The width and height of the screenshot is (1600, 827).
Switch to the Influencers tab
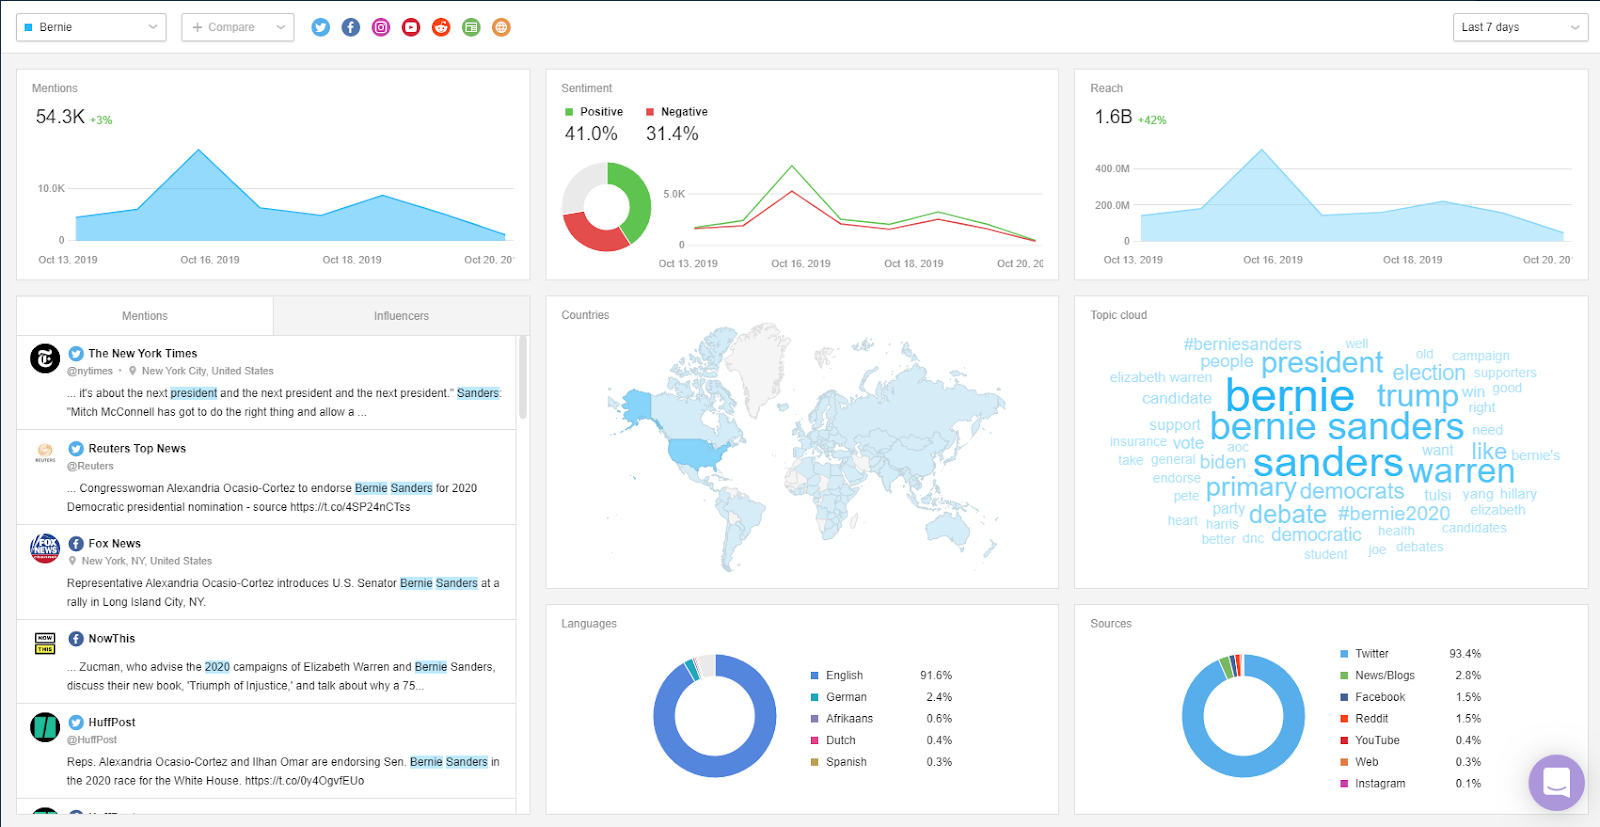[401, 316]
